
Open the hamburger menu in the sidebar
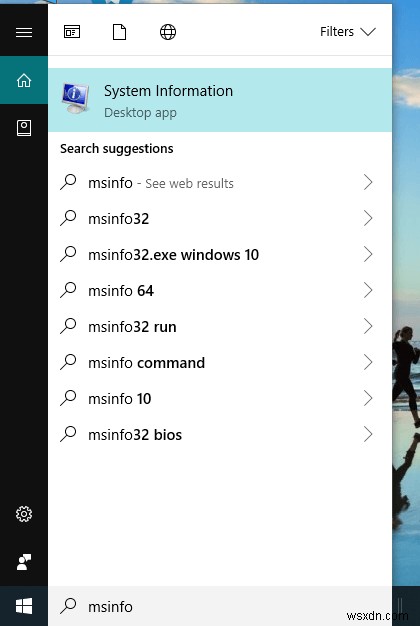click(24, 32)
